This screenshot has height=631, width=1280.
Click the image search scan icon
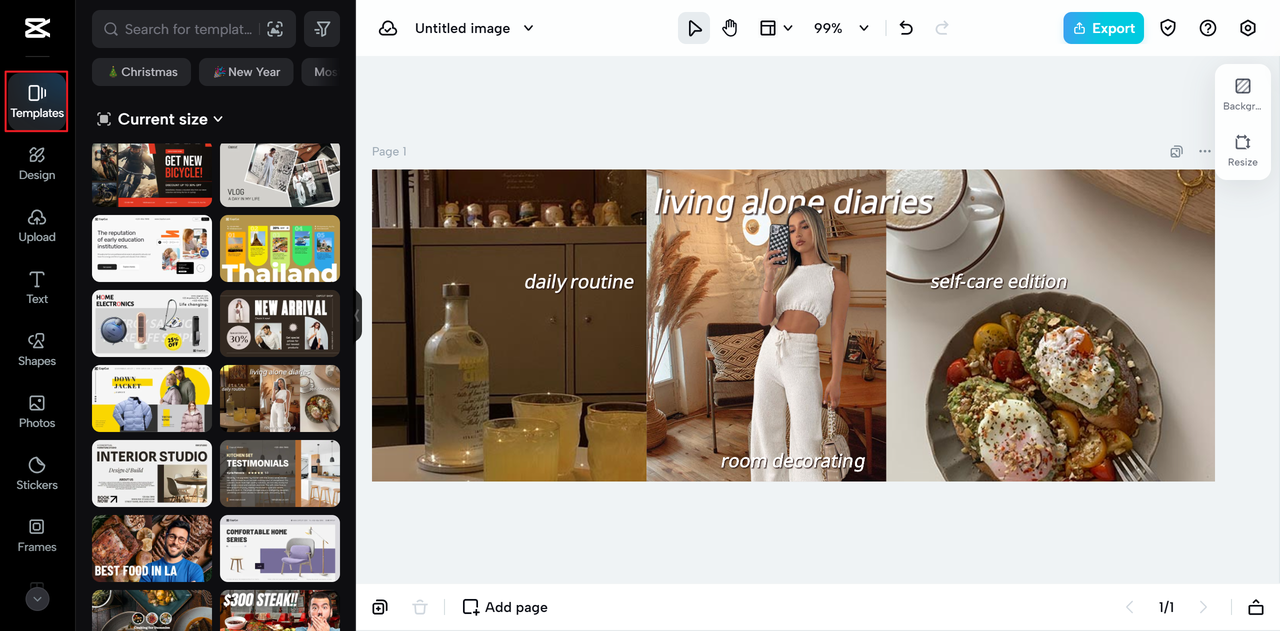point(275,29)
